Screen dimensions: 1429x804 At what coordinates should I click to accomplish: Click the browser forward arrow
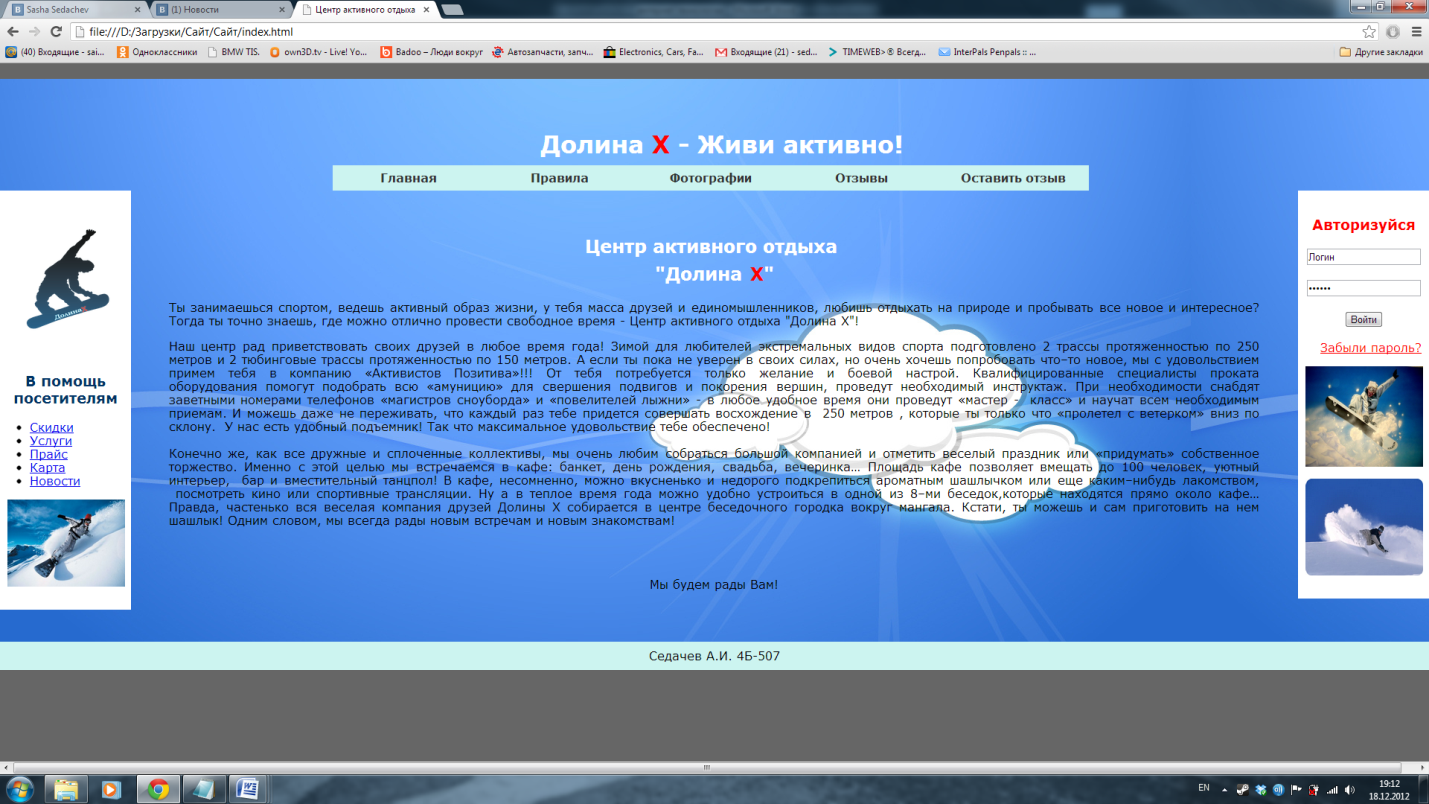click(x=34, y=32)
